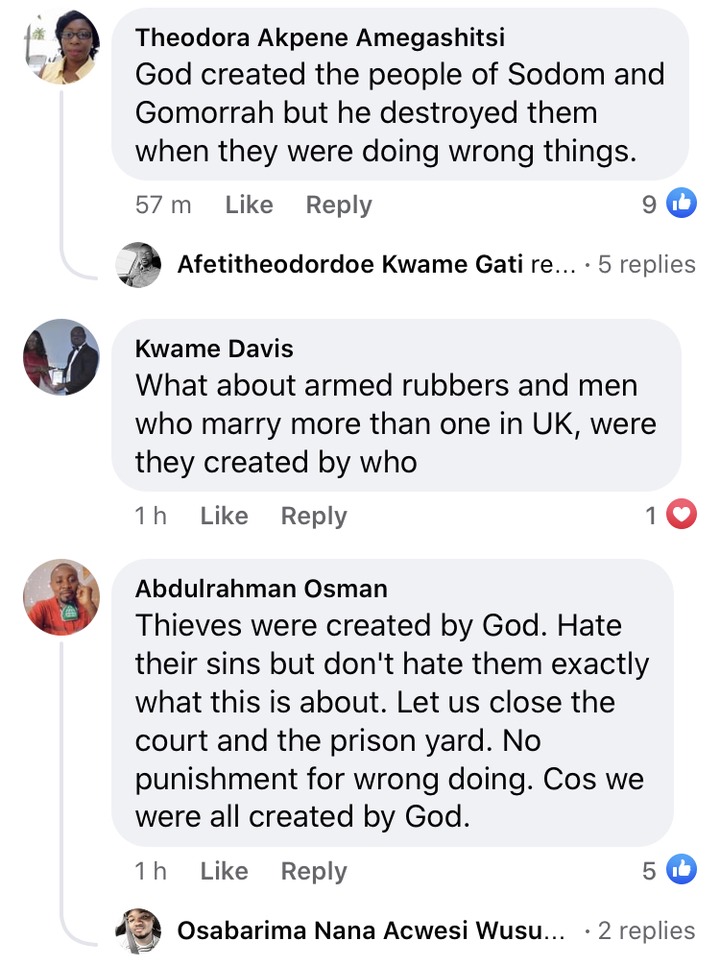Reply to Abdulrahman Osman's comment
The height and width of the screenshot is (965, 720).
313,871
